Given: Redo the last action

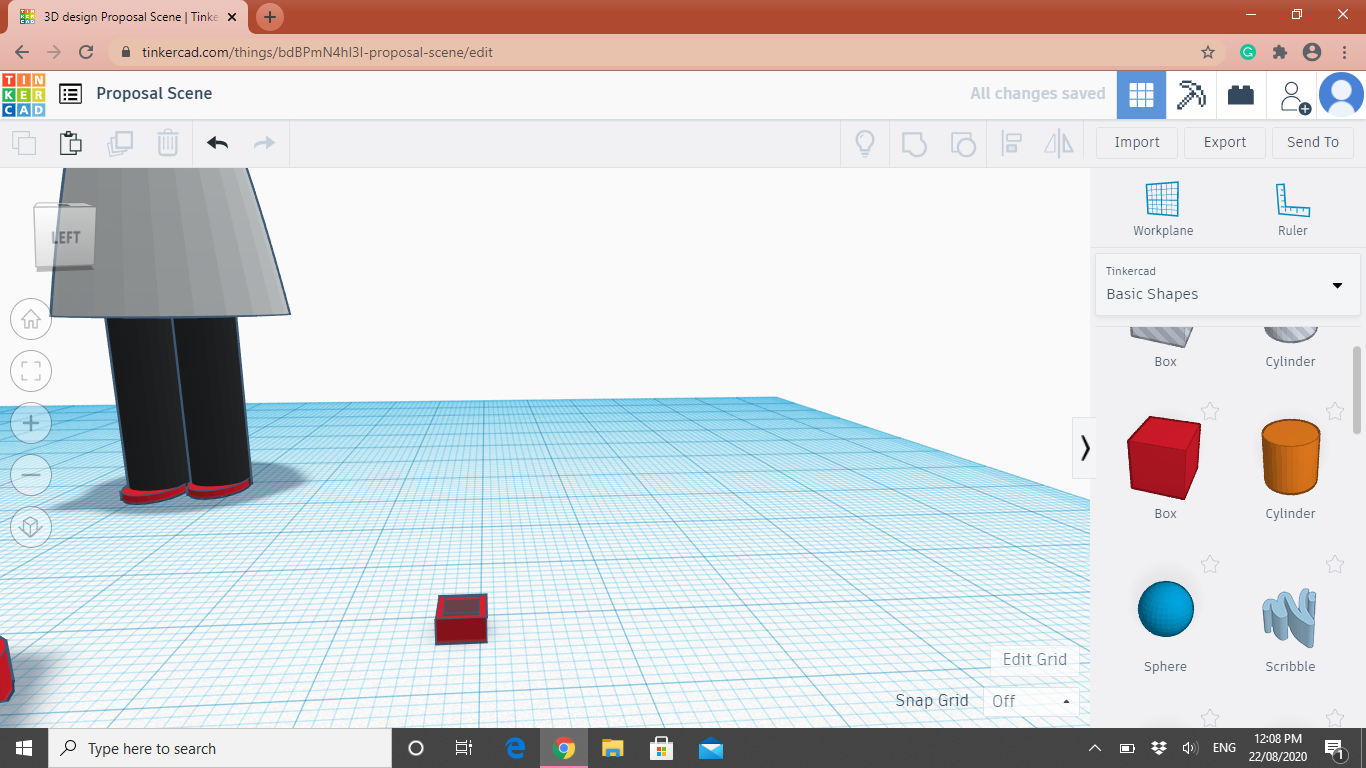Looking at the screenshot, I should [264, 143].
